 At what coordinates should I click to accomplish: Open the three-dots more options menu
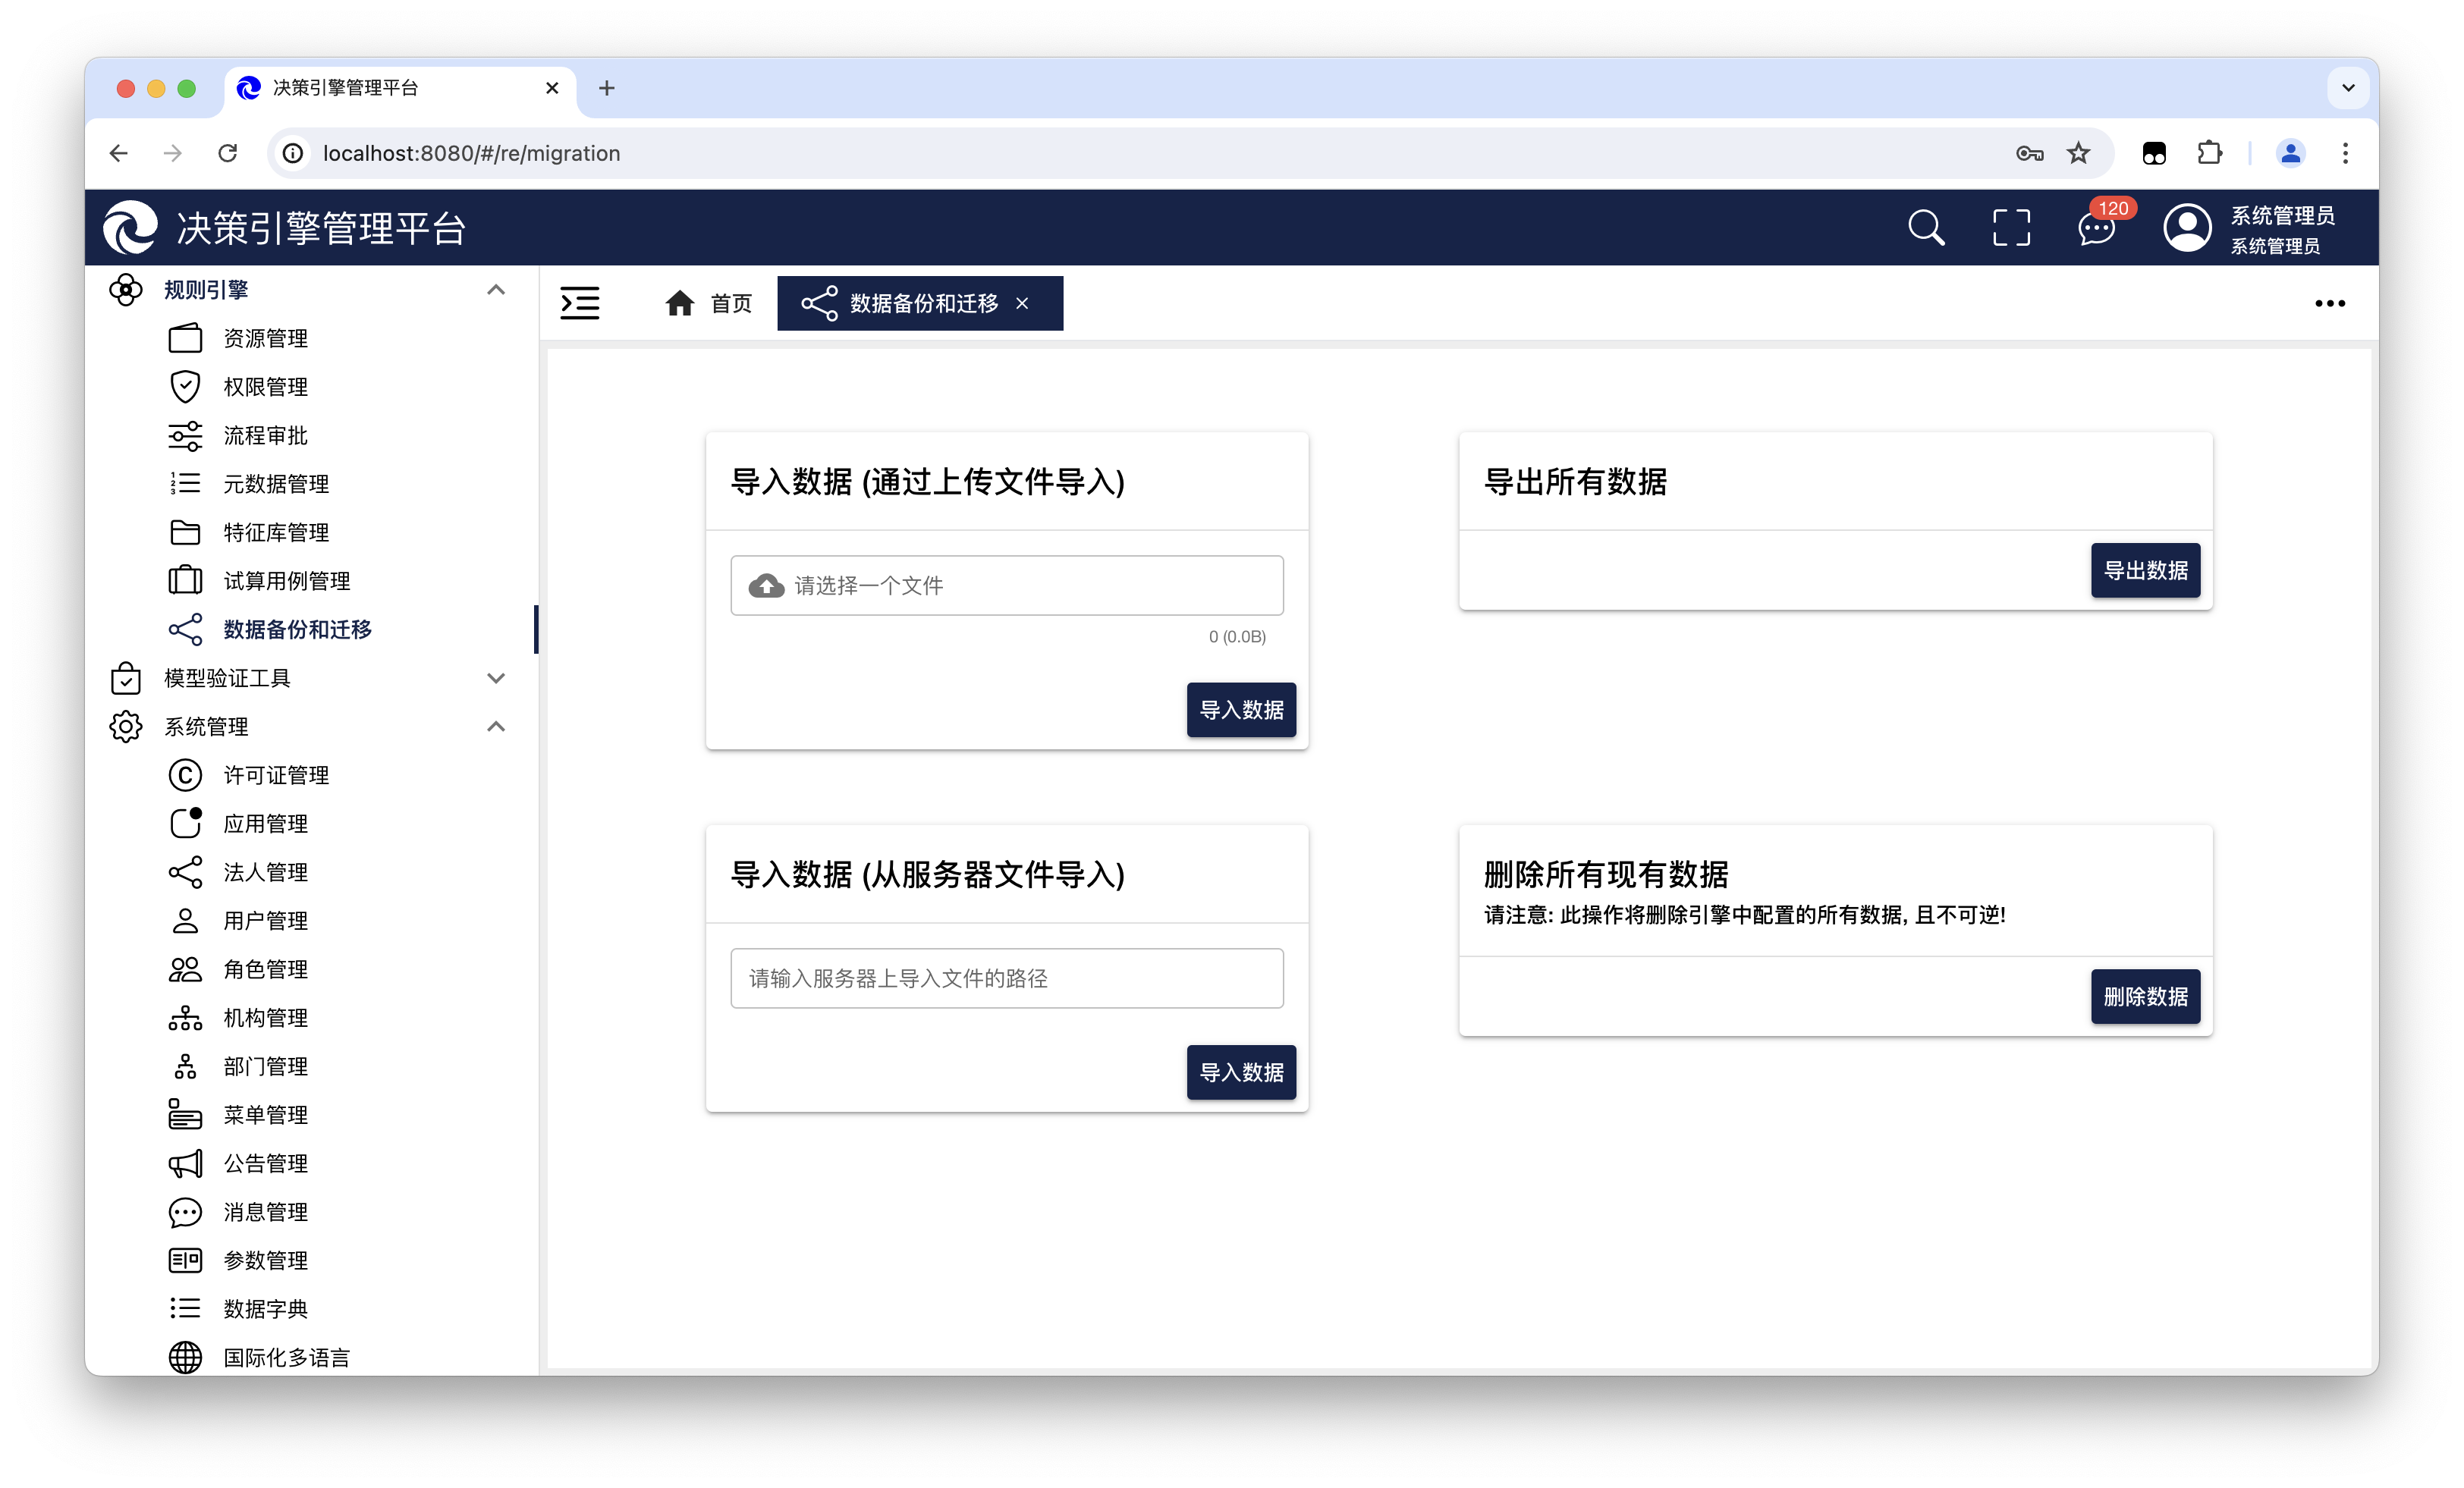tap(2329, 303)
